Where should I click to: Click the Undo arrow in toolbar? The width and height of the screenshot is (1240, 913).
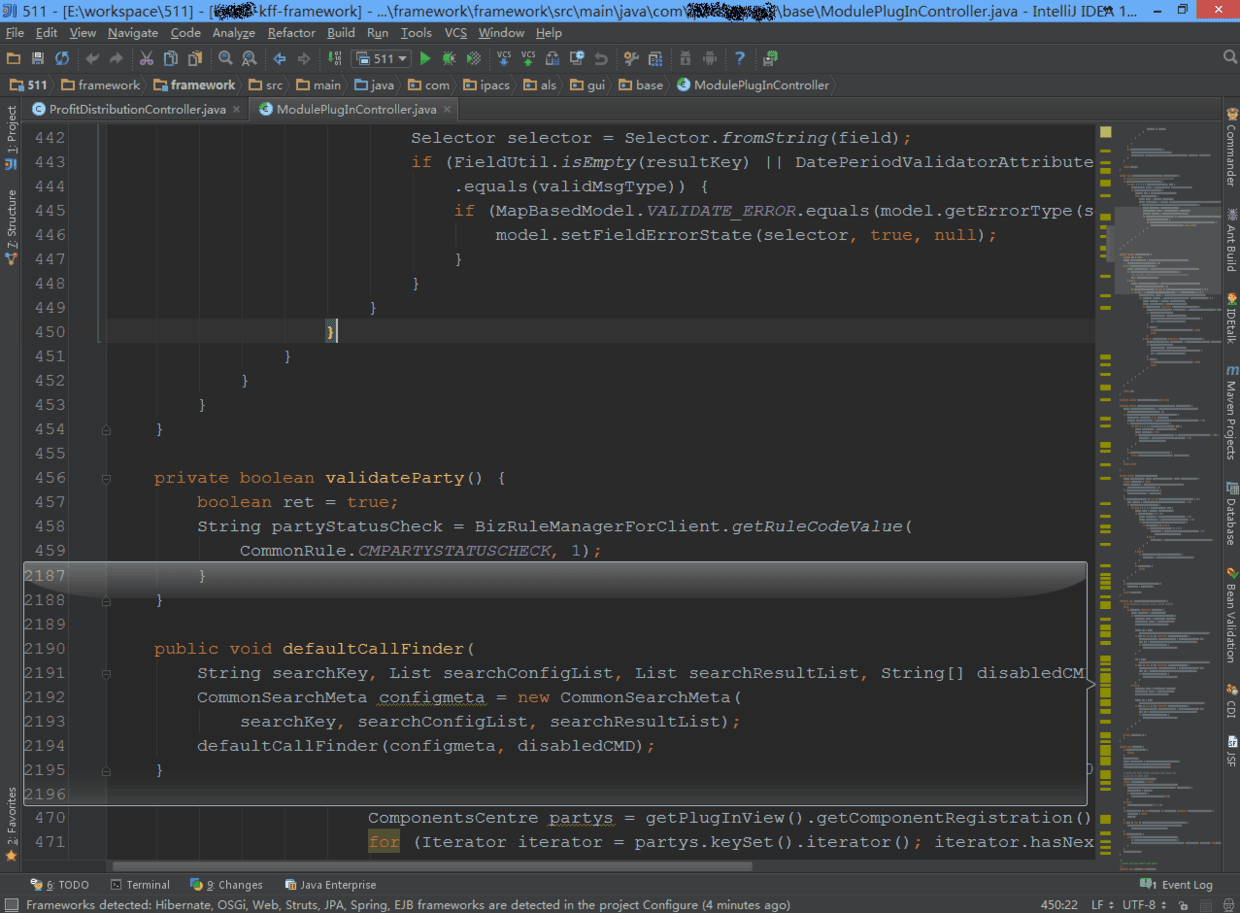click(x=92, y=59)
